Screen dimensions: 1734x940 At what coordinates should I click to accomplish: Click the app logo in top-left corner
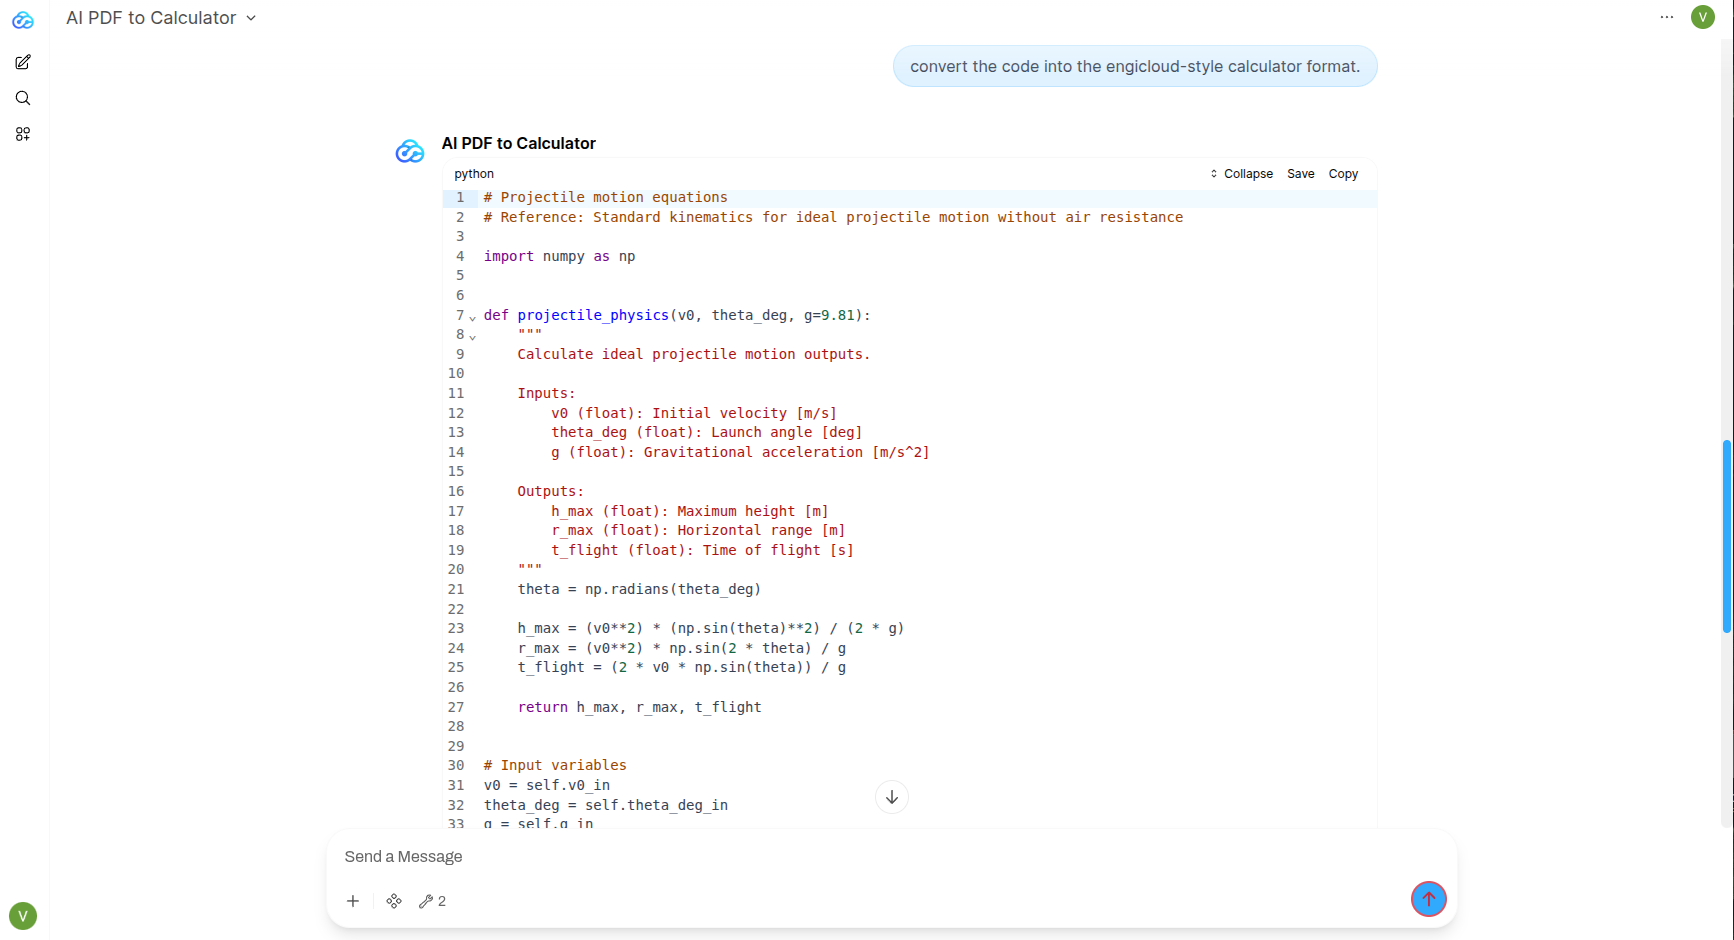(23, 20)
